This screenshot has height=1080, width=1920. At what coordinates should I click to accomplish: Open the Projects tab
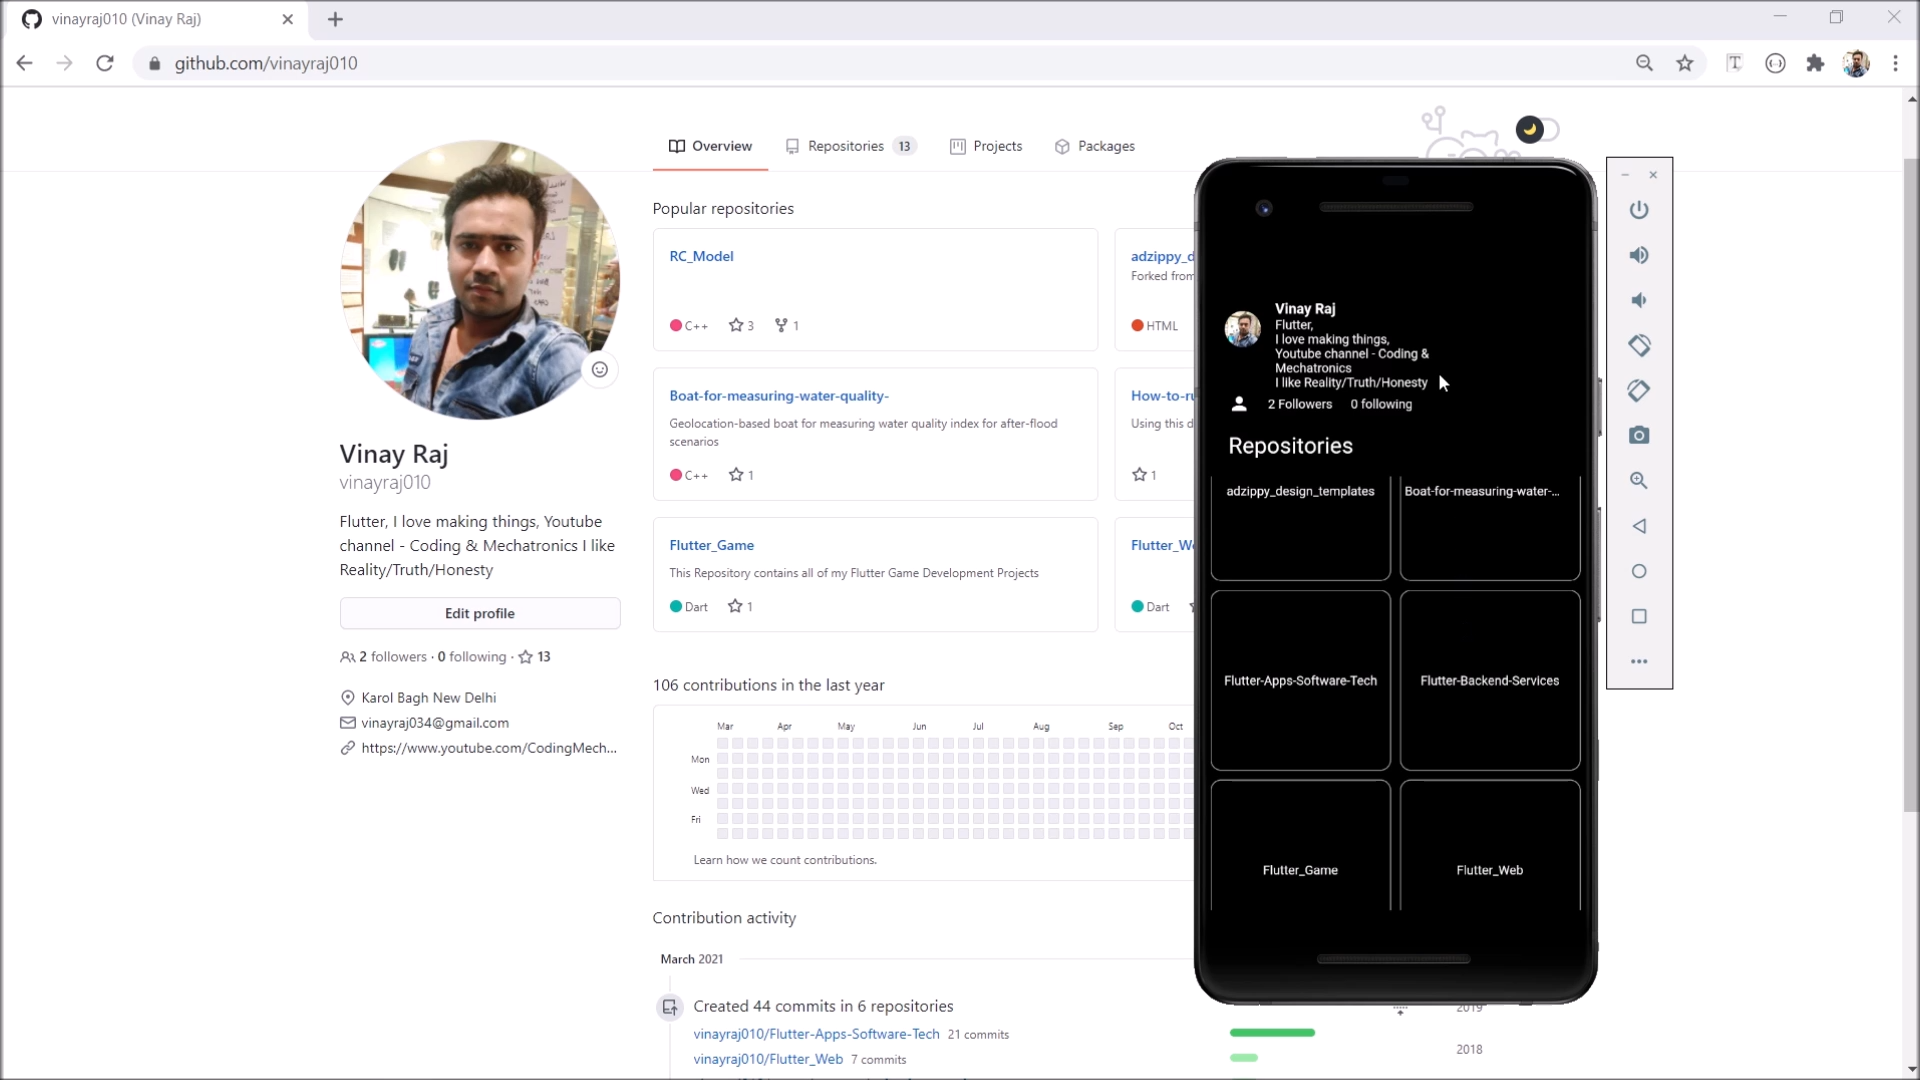[x=986, y=146]
